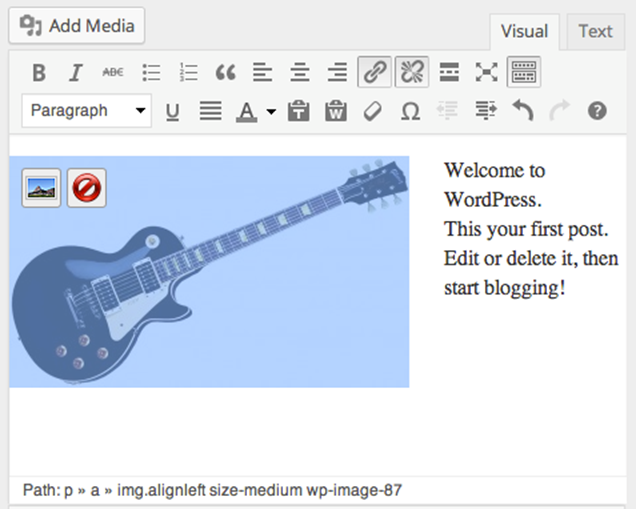Insert the Read More tag
The width and height of the screenshot is (636, 509).
pyautogui.click(x=449, y=73)
